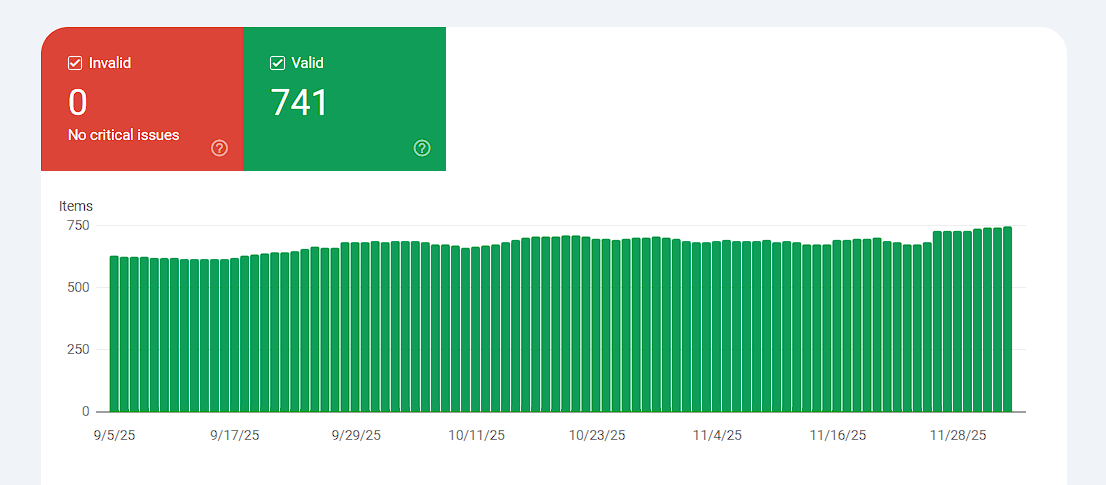Click the 9/5/25 date label
Image resolution: width=1106 pixels, height=485 pixels.
[114, 436]
